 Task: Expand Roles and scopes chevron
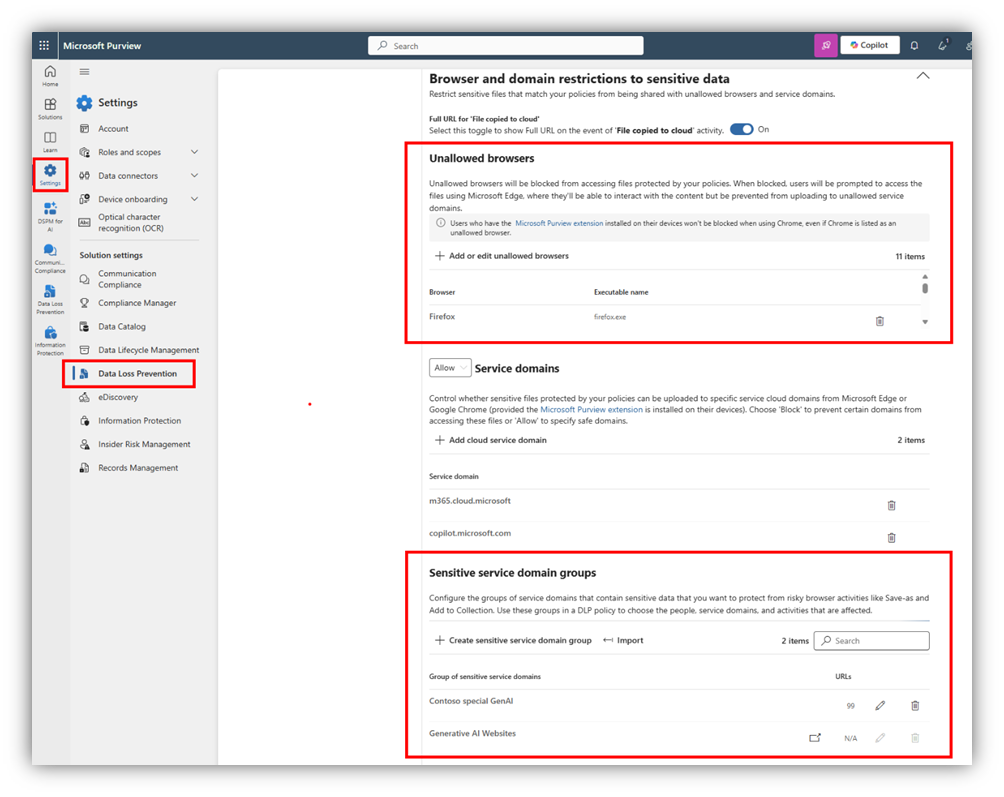[194, 152]
